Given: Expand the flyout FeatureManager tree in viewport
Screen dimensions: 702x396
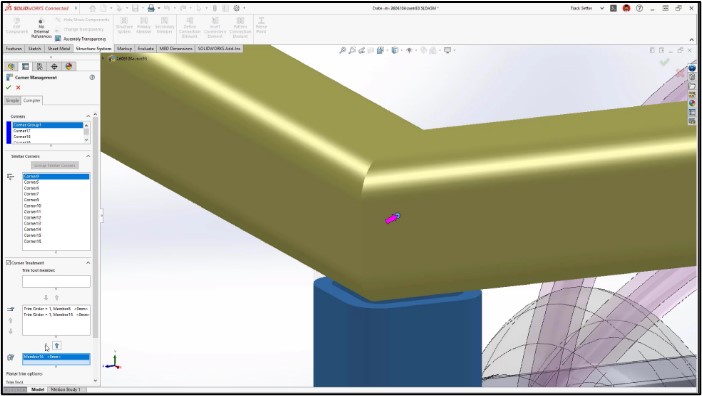Looking at the screenshot, I should (x=103, y=58).
